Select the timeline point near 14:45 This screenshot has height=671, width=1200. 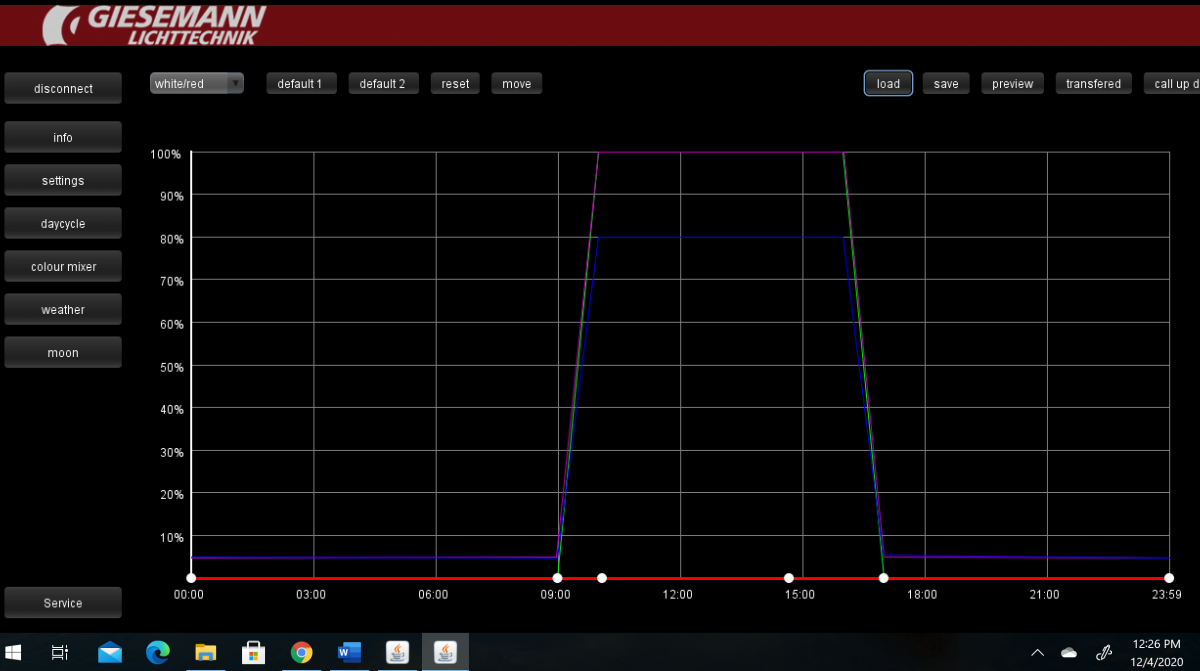[789, 578]
